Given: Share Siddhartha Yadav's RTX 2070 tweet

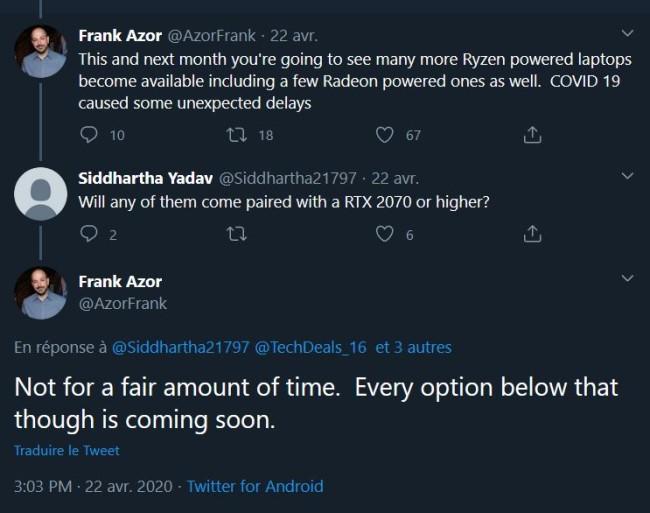Looking at the screenshot, I should coord(533,236).
